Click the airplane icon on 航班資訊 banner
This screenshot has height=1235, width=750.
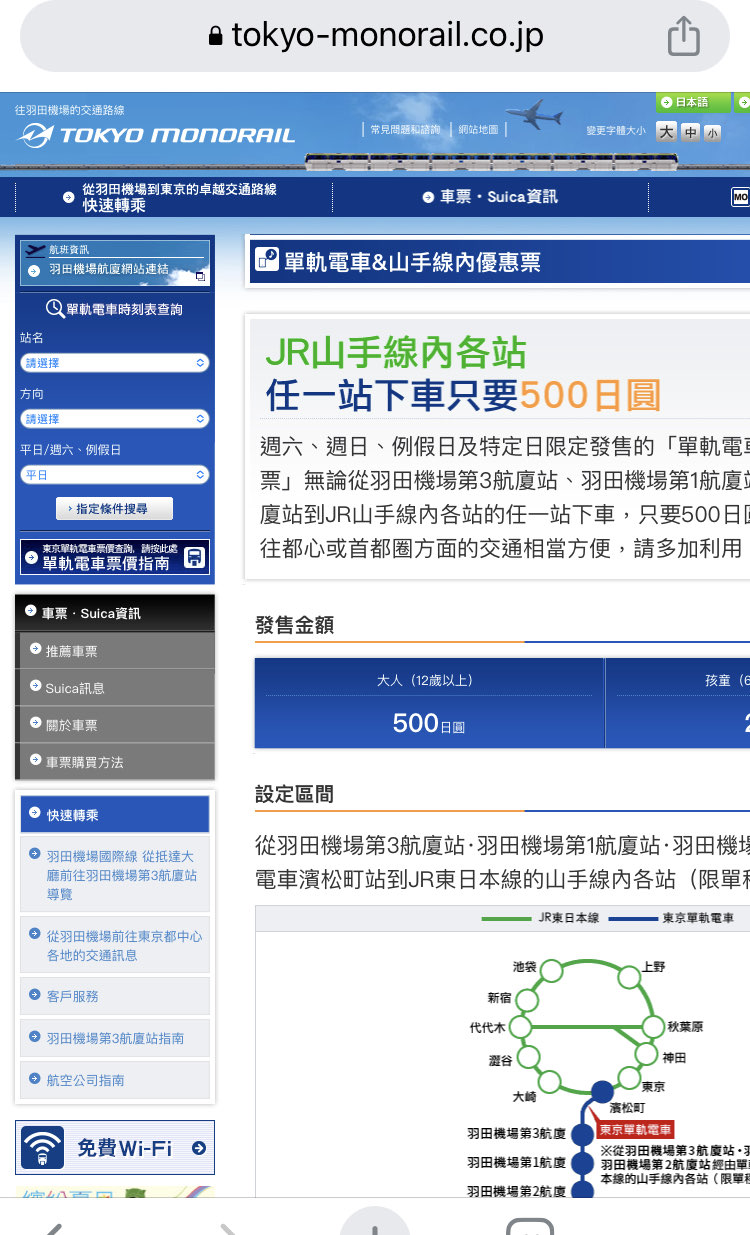point(35,250)
